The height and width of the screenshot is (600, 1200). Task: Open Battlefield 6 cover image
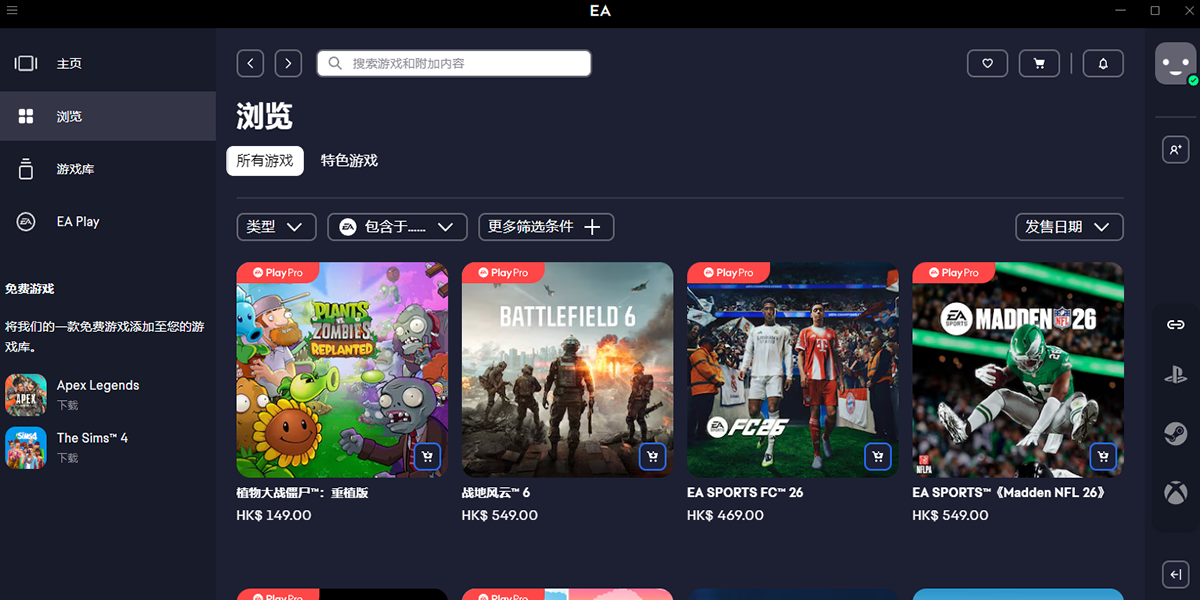coord(567,369)
